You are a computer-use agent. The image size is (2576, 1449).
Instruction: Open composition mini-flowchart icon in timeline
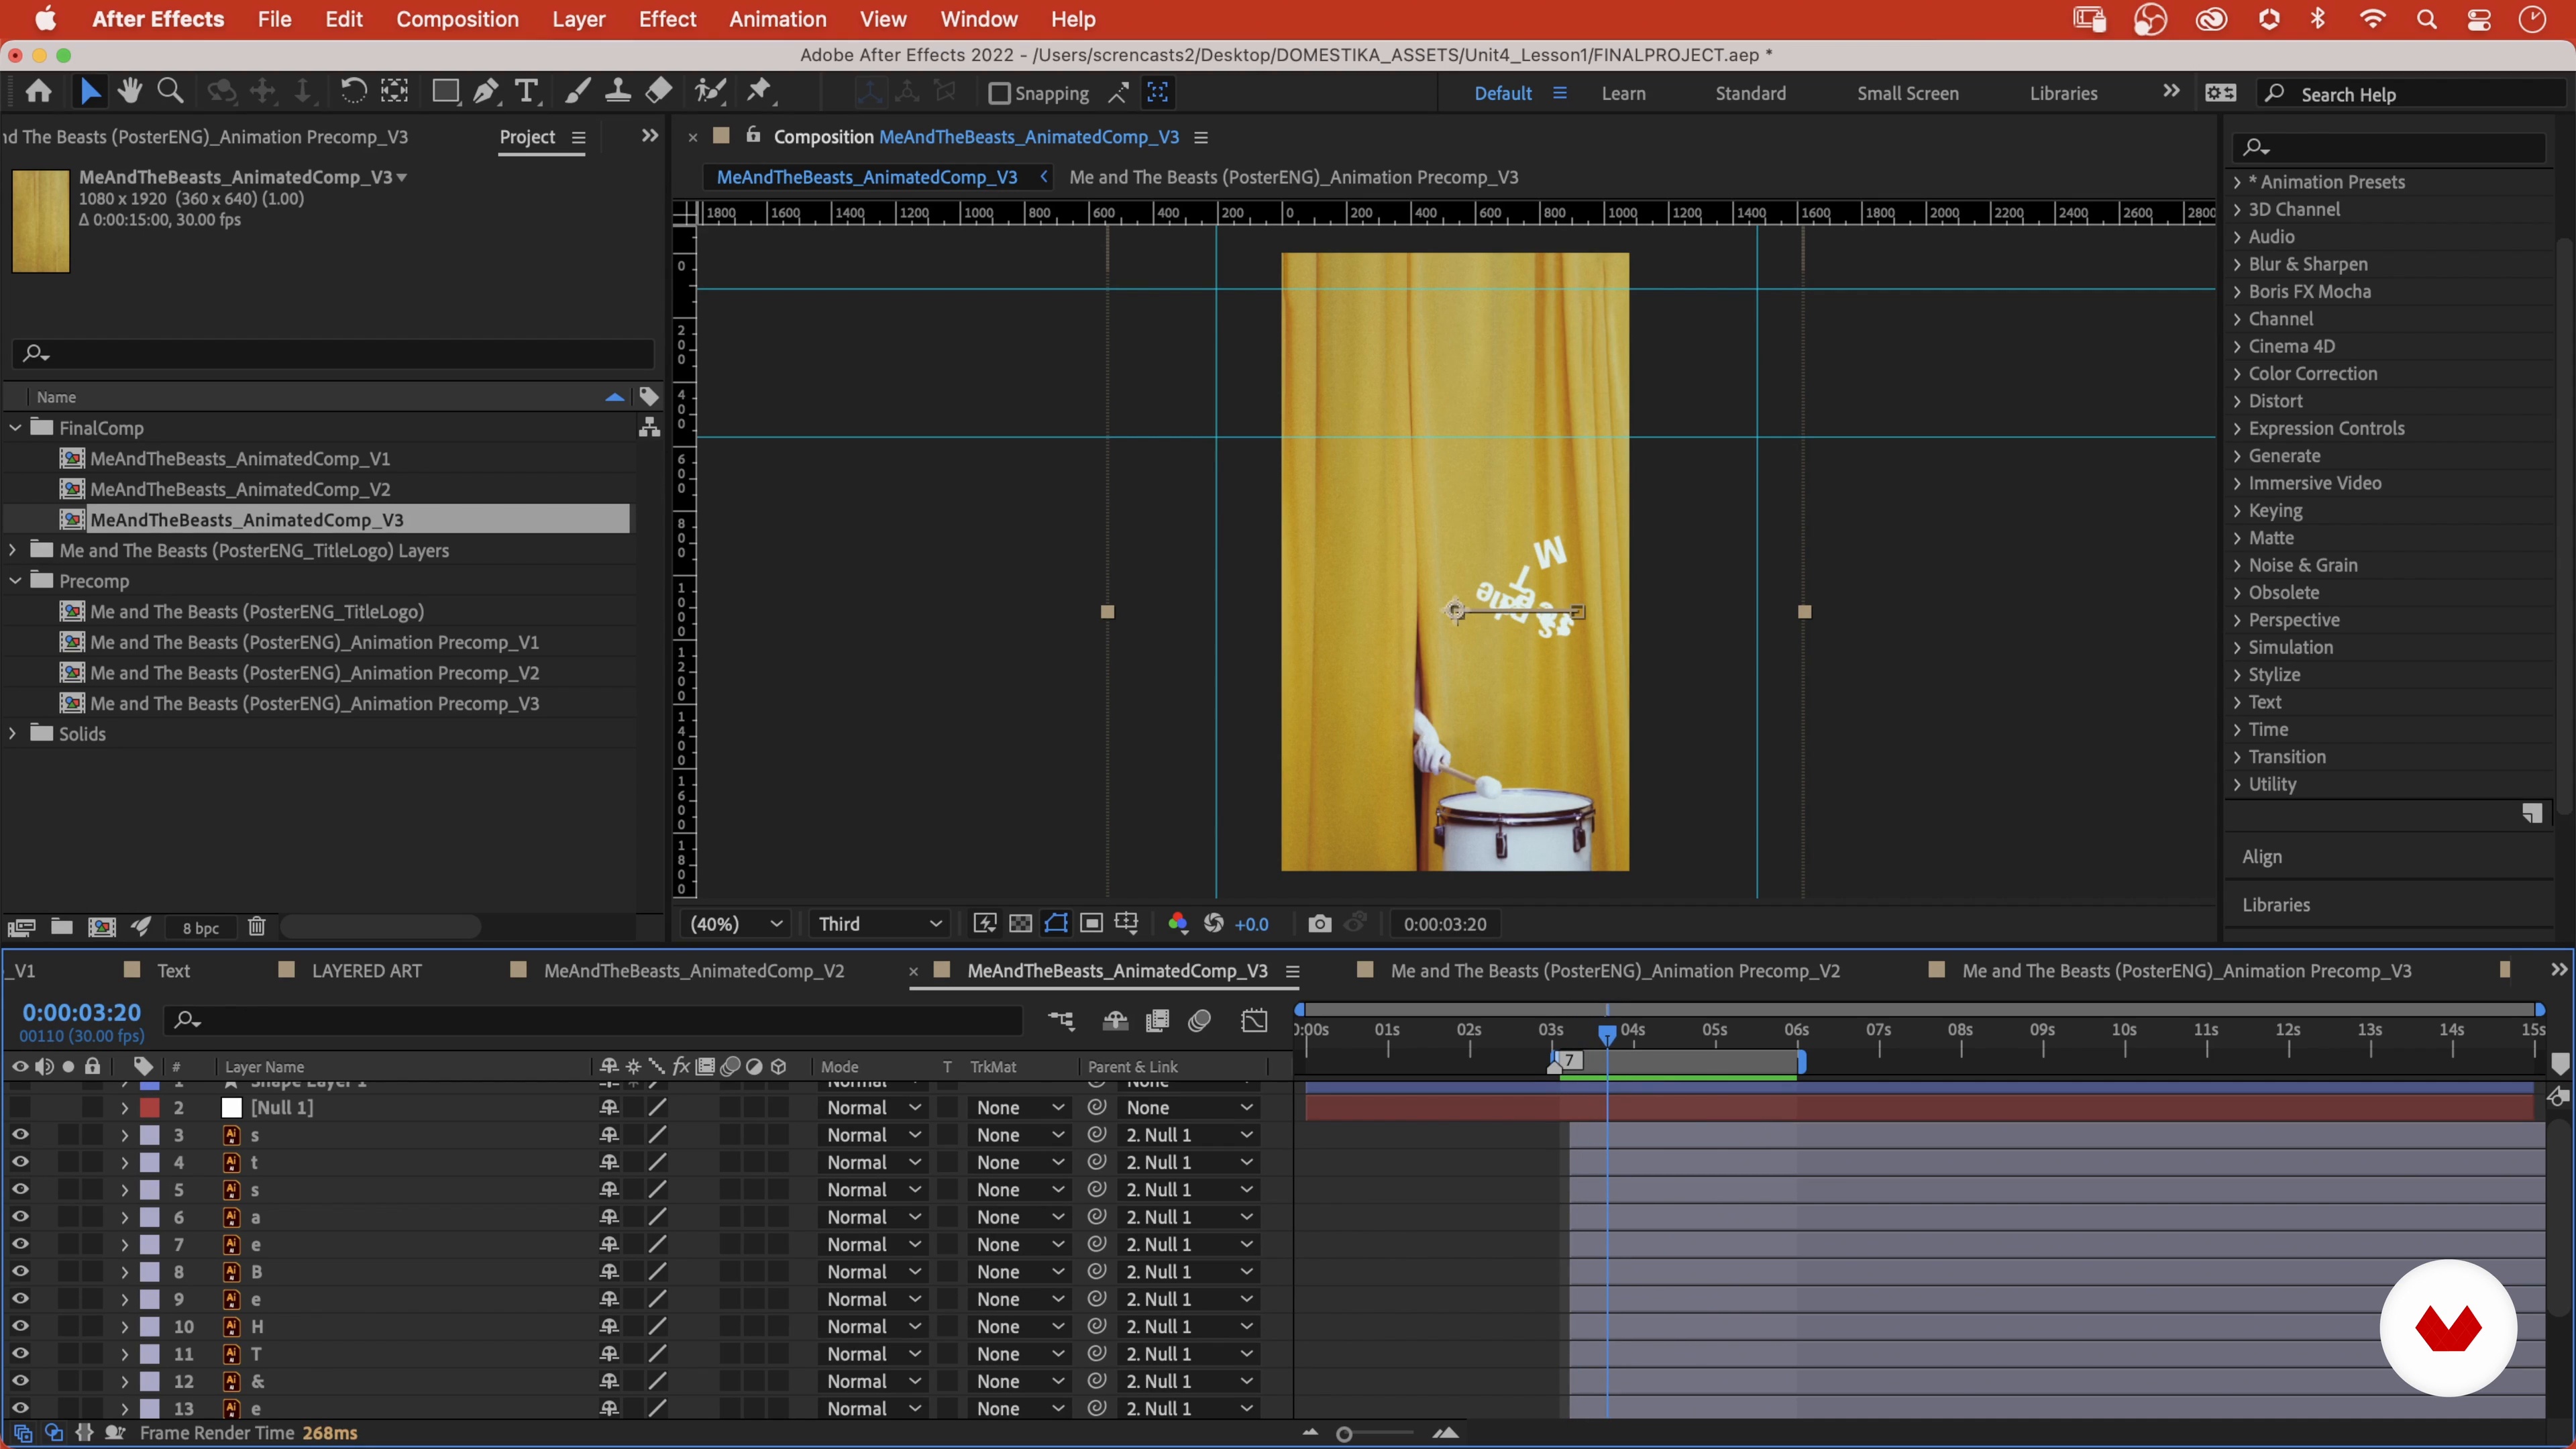(x=1061, y=1021)
